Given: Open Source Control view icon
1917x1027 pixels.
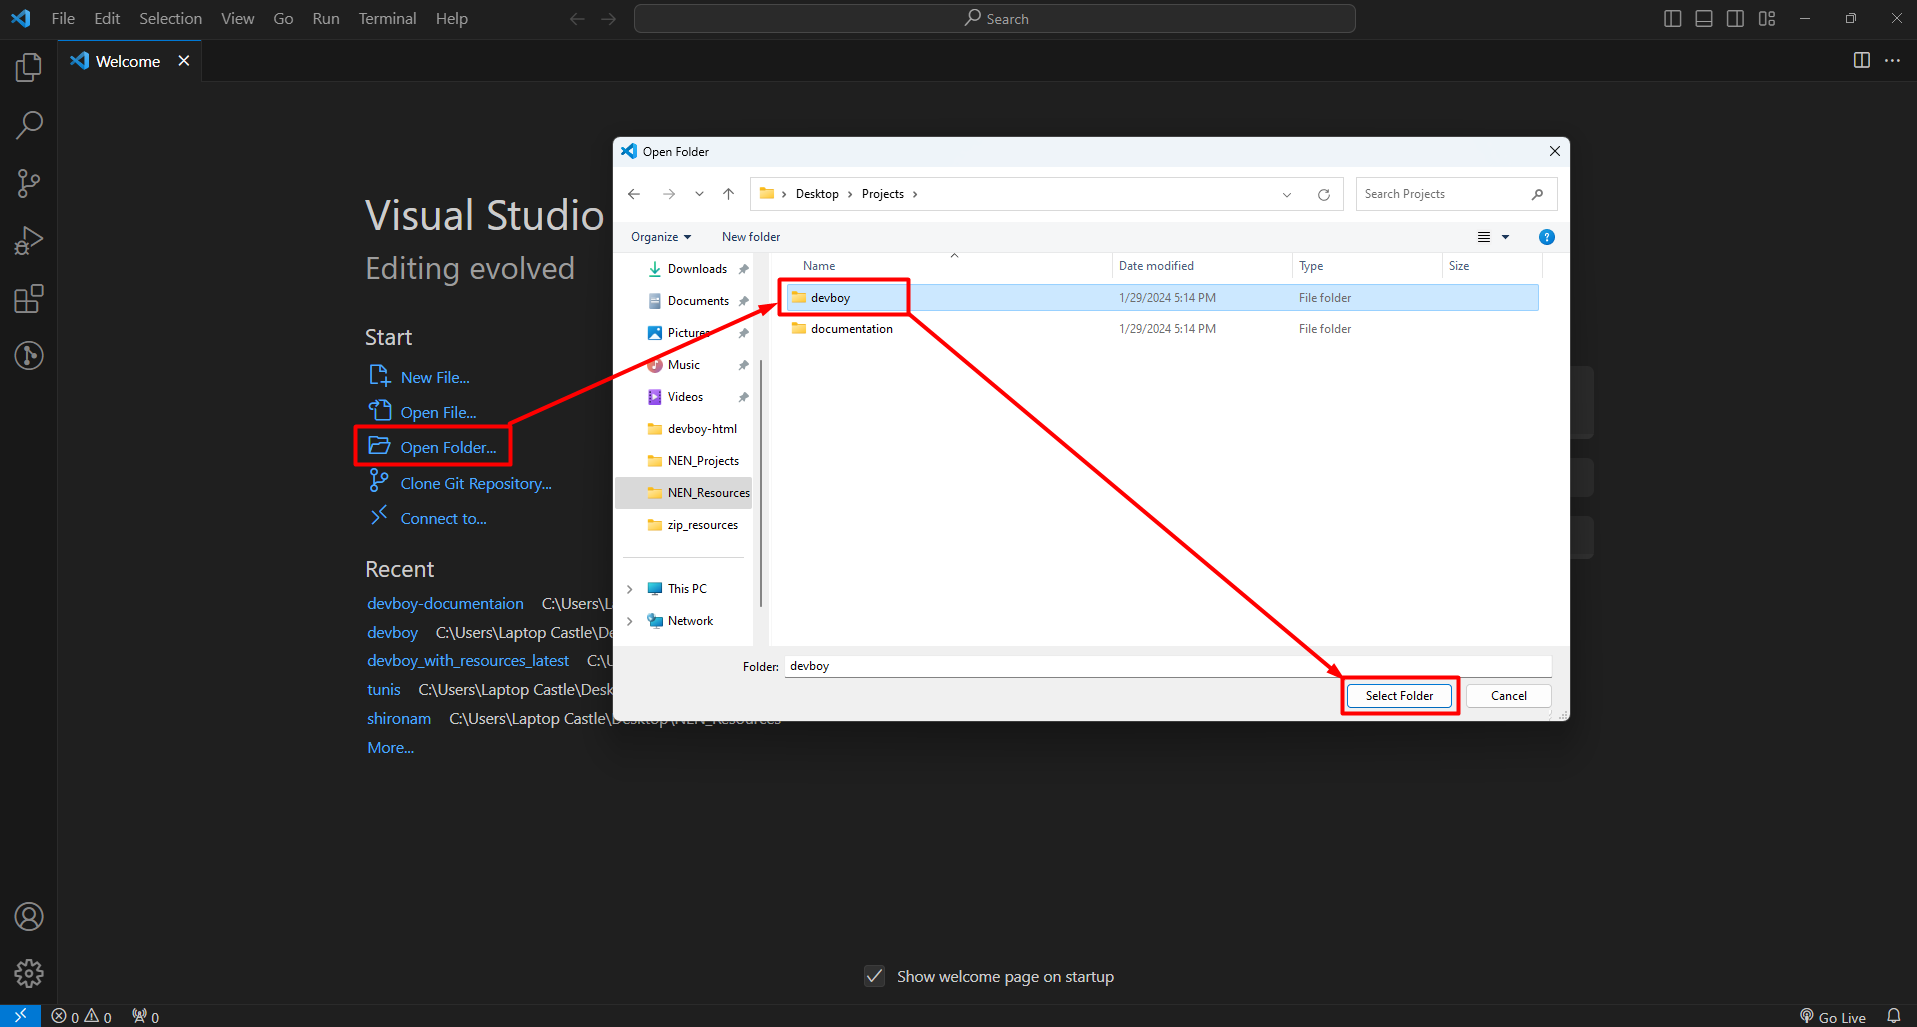Looking at the screenshot, I should pyautogui.click(x=29, y=183).
